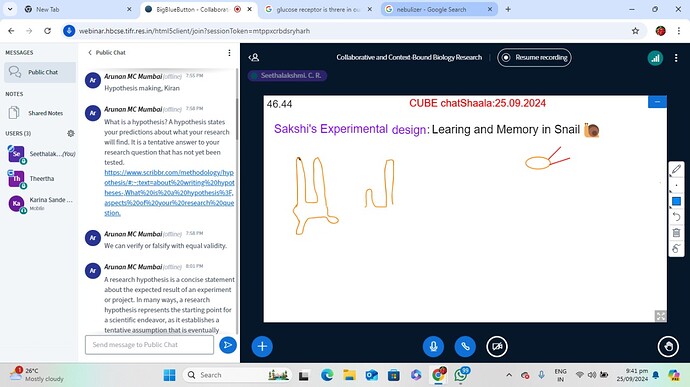
Task: Open WhatsApp from the taskbar
Action: 461,375
